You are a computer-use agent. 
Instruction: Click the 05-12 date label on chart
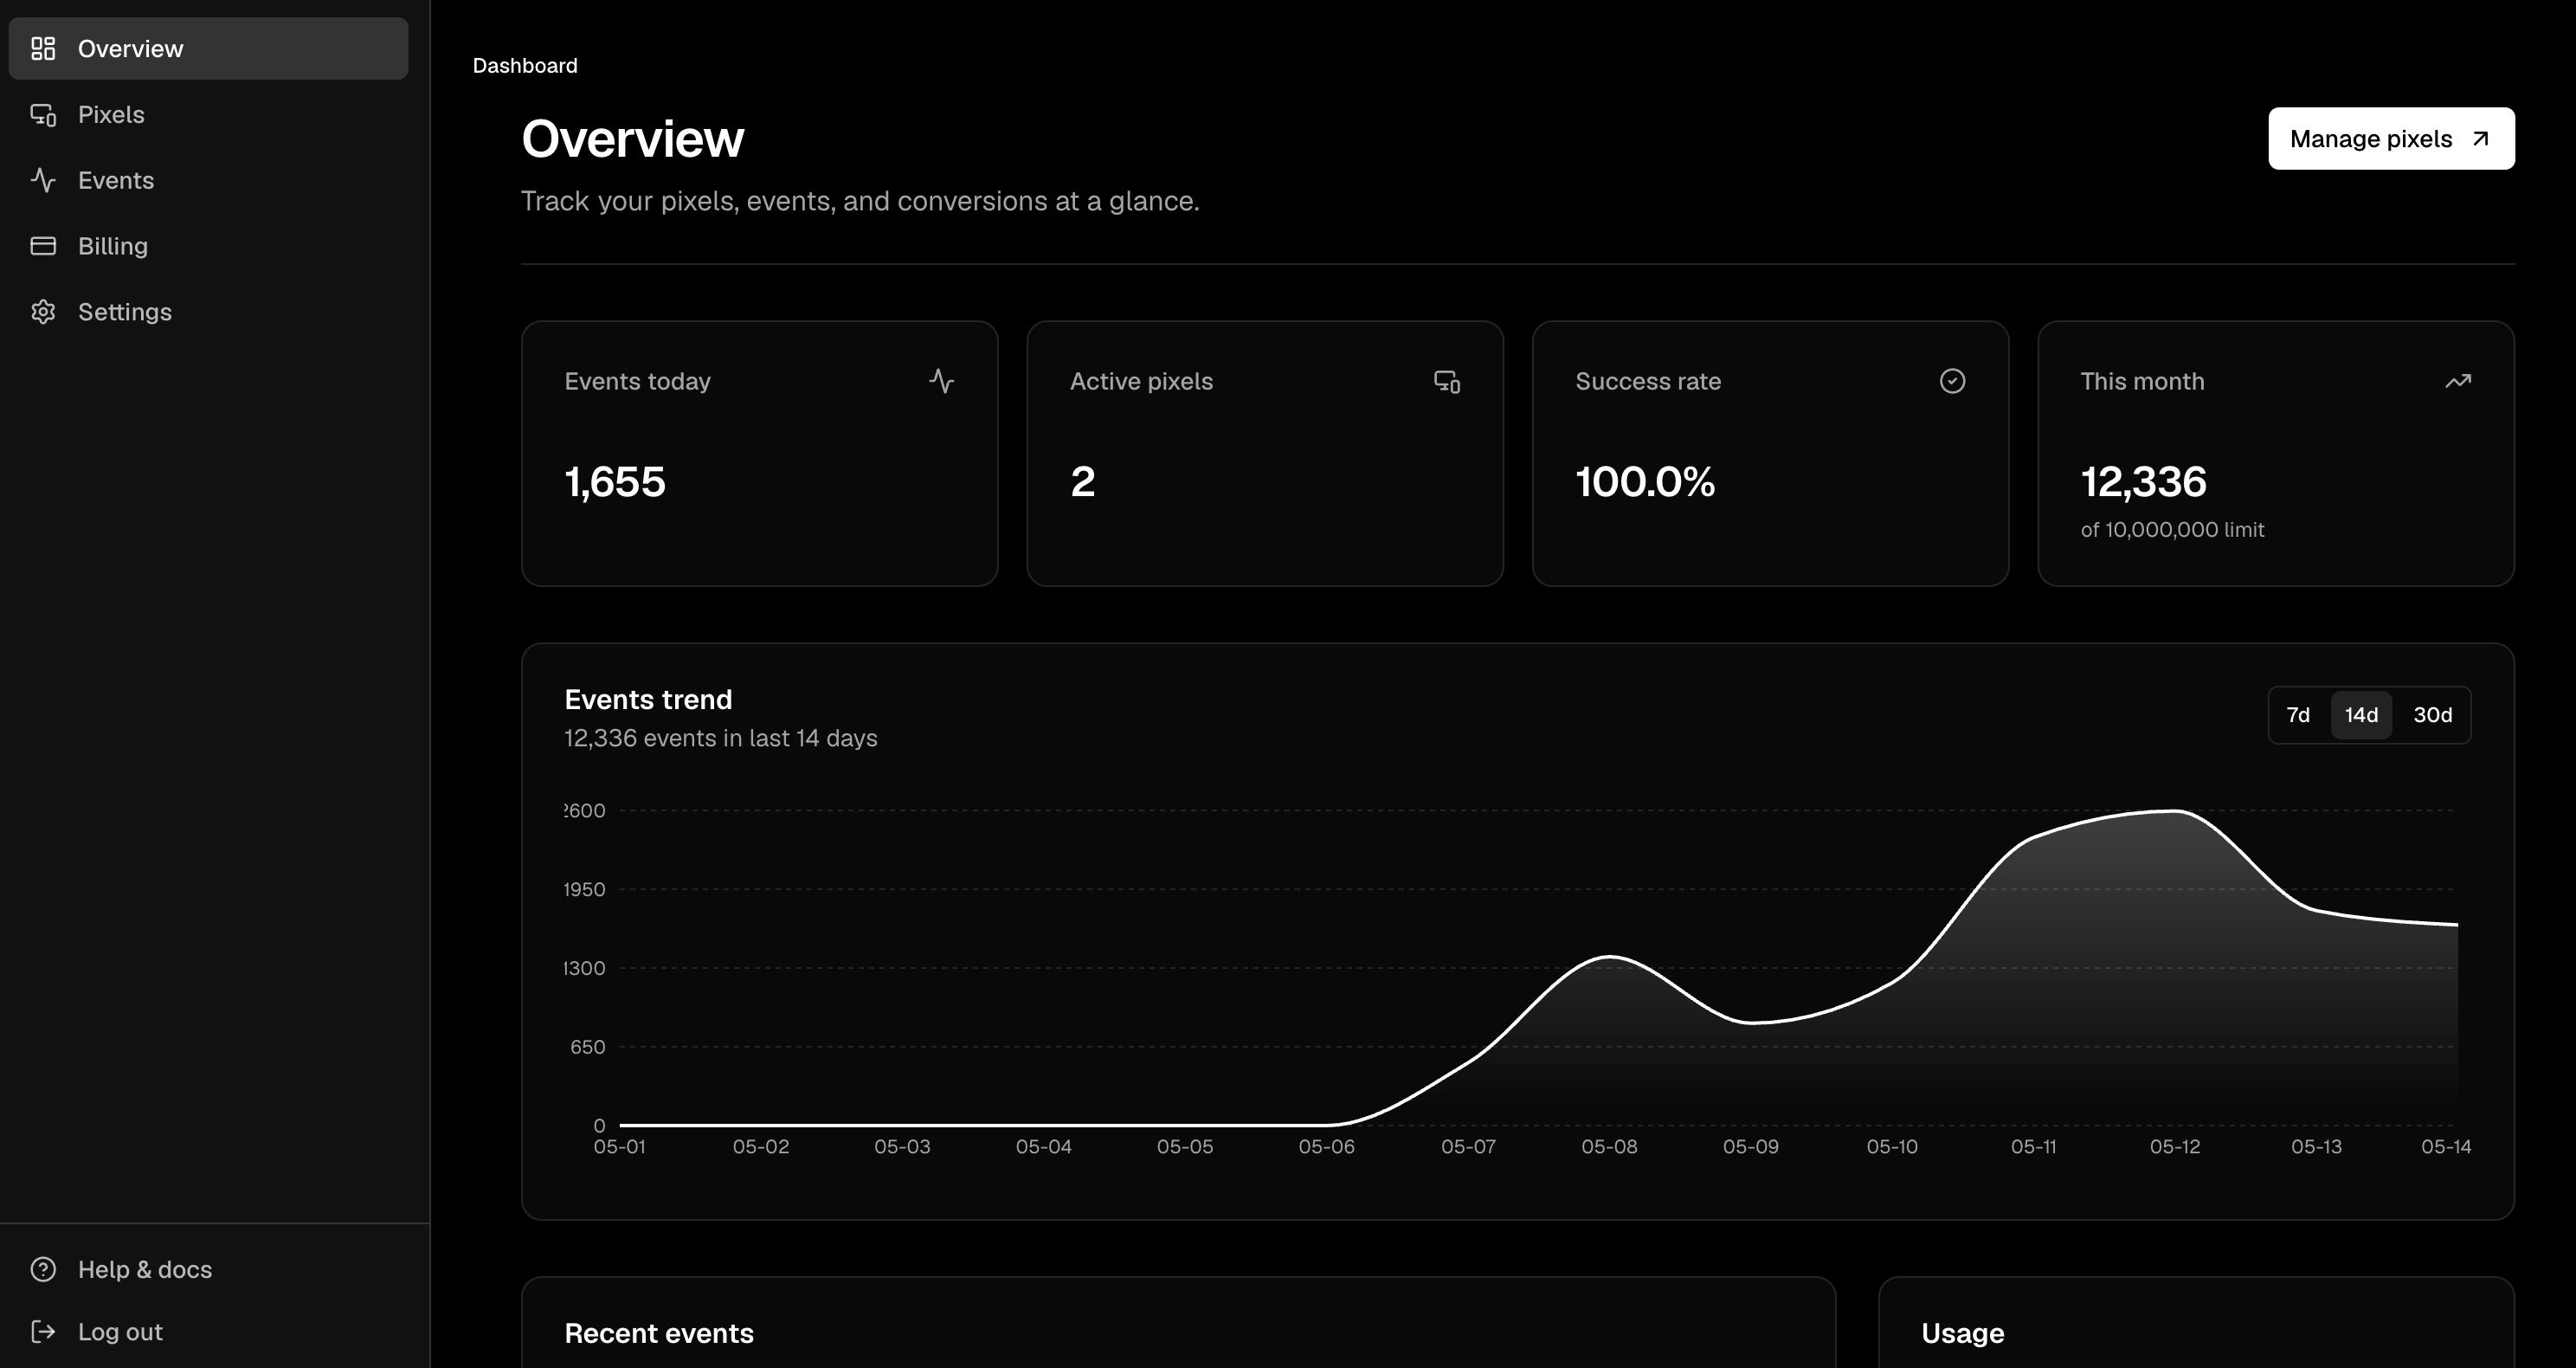point(2174,1146)
